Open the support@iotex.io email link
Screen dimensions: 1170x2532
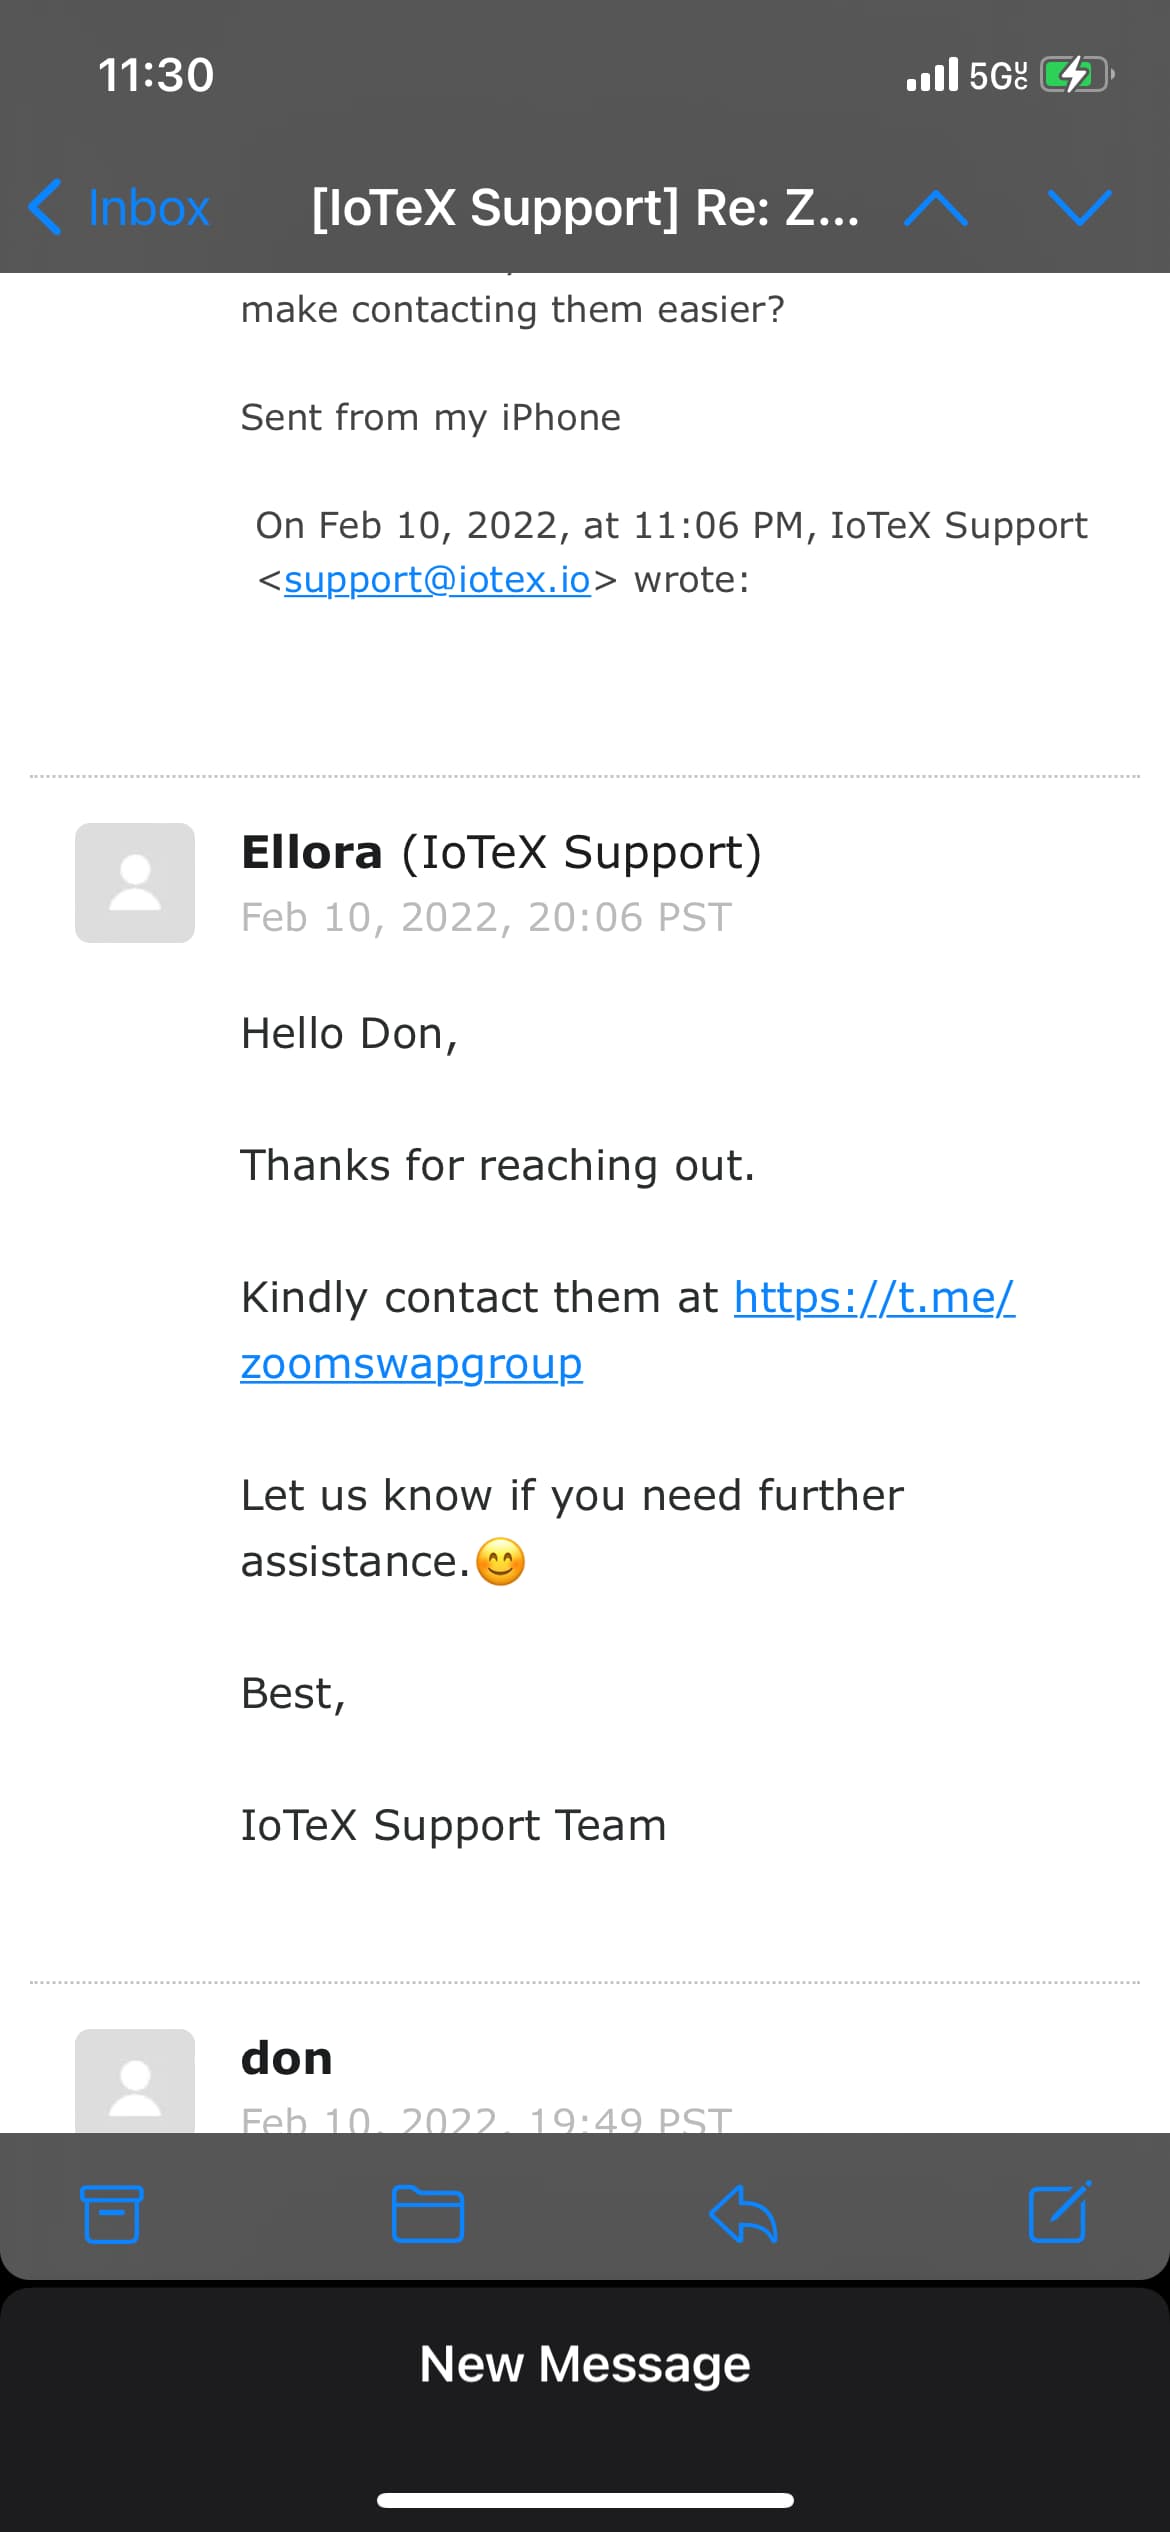click(x=437, y=580)
